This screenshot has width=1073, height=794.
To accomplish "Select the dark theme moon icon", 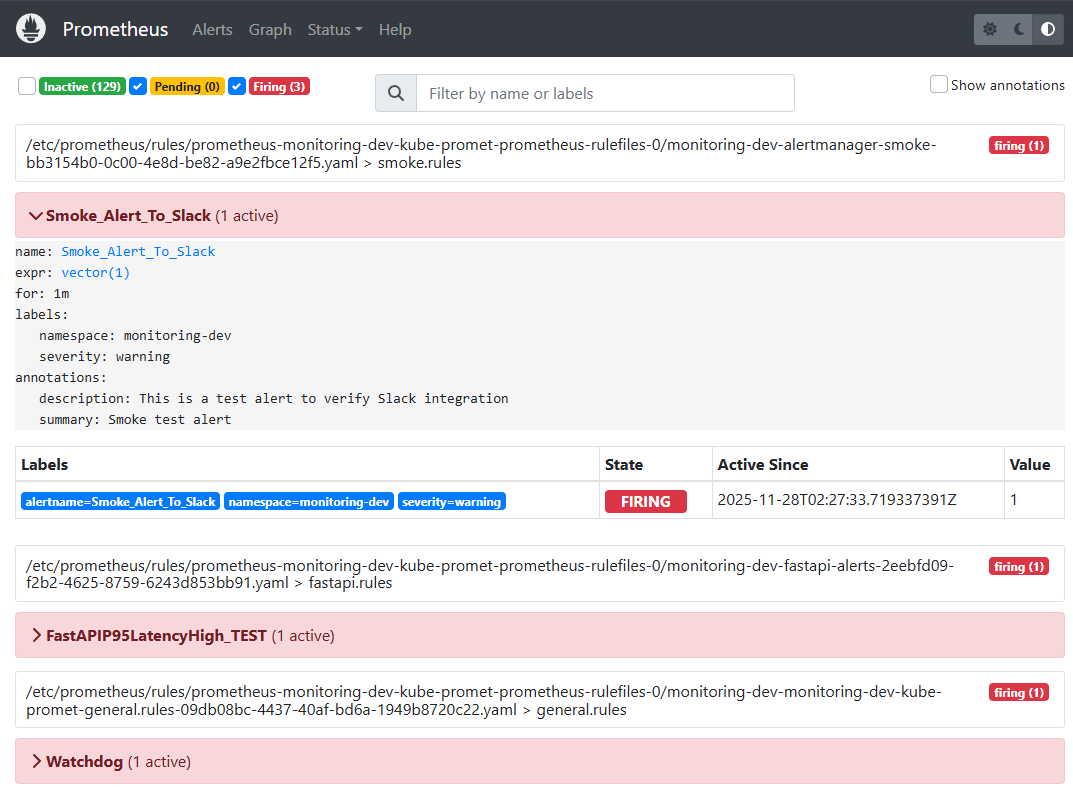I will pos(1016,29).
